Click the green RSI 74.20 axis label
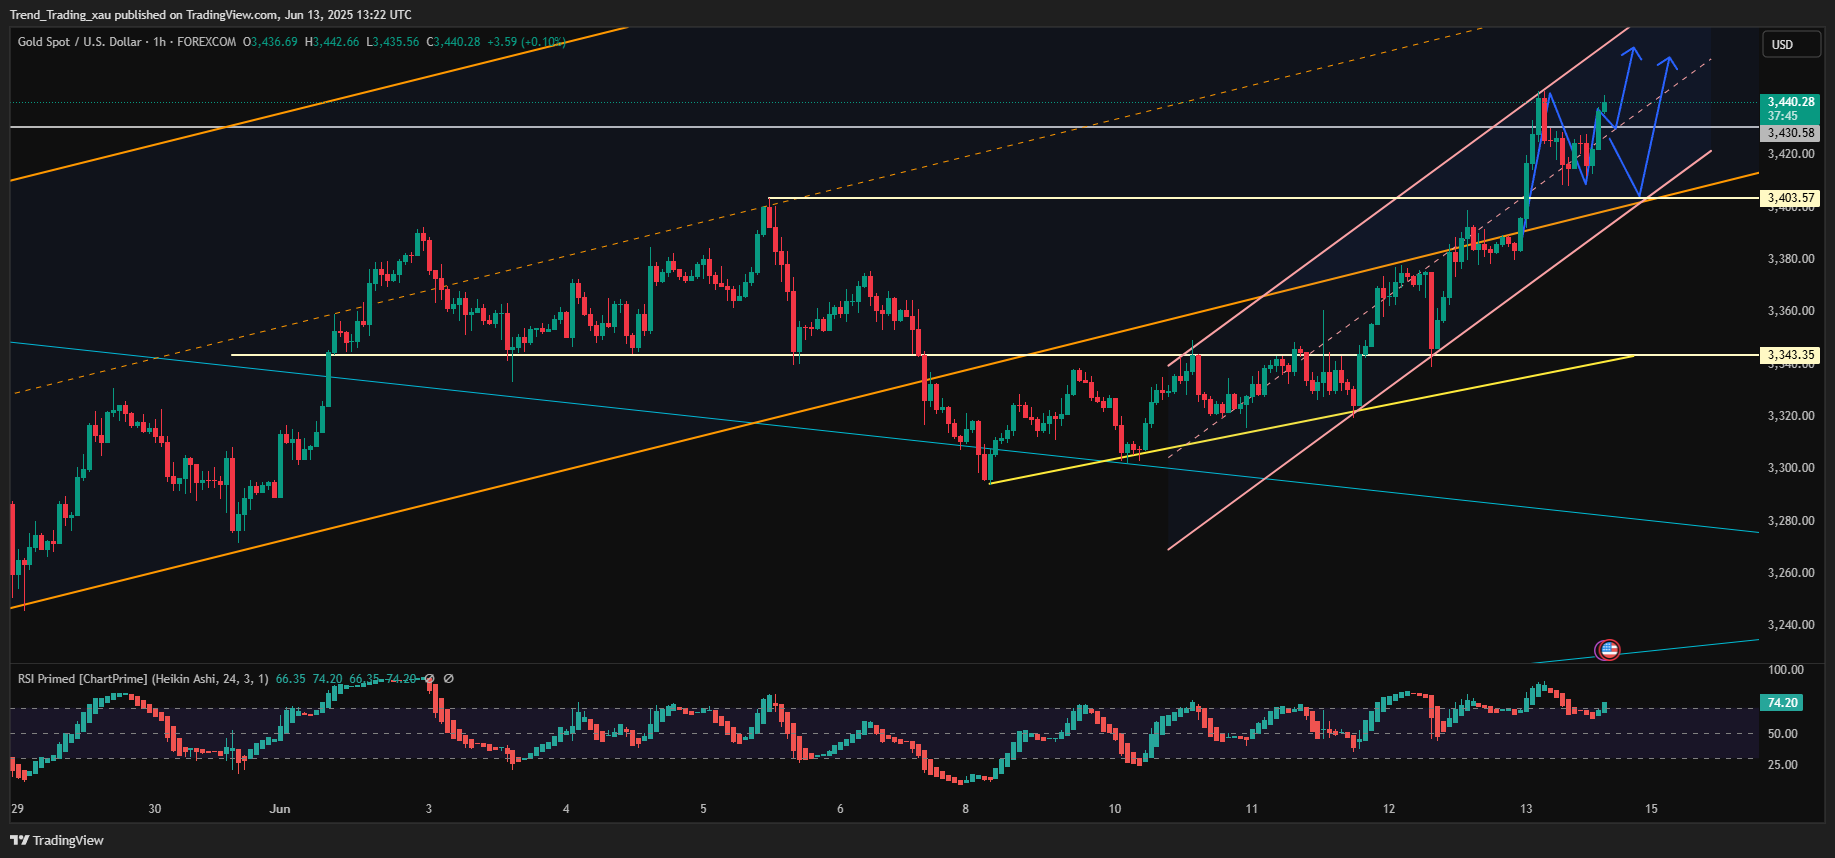Screen dimensions: 1835x858 1783,703
